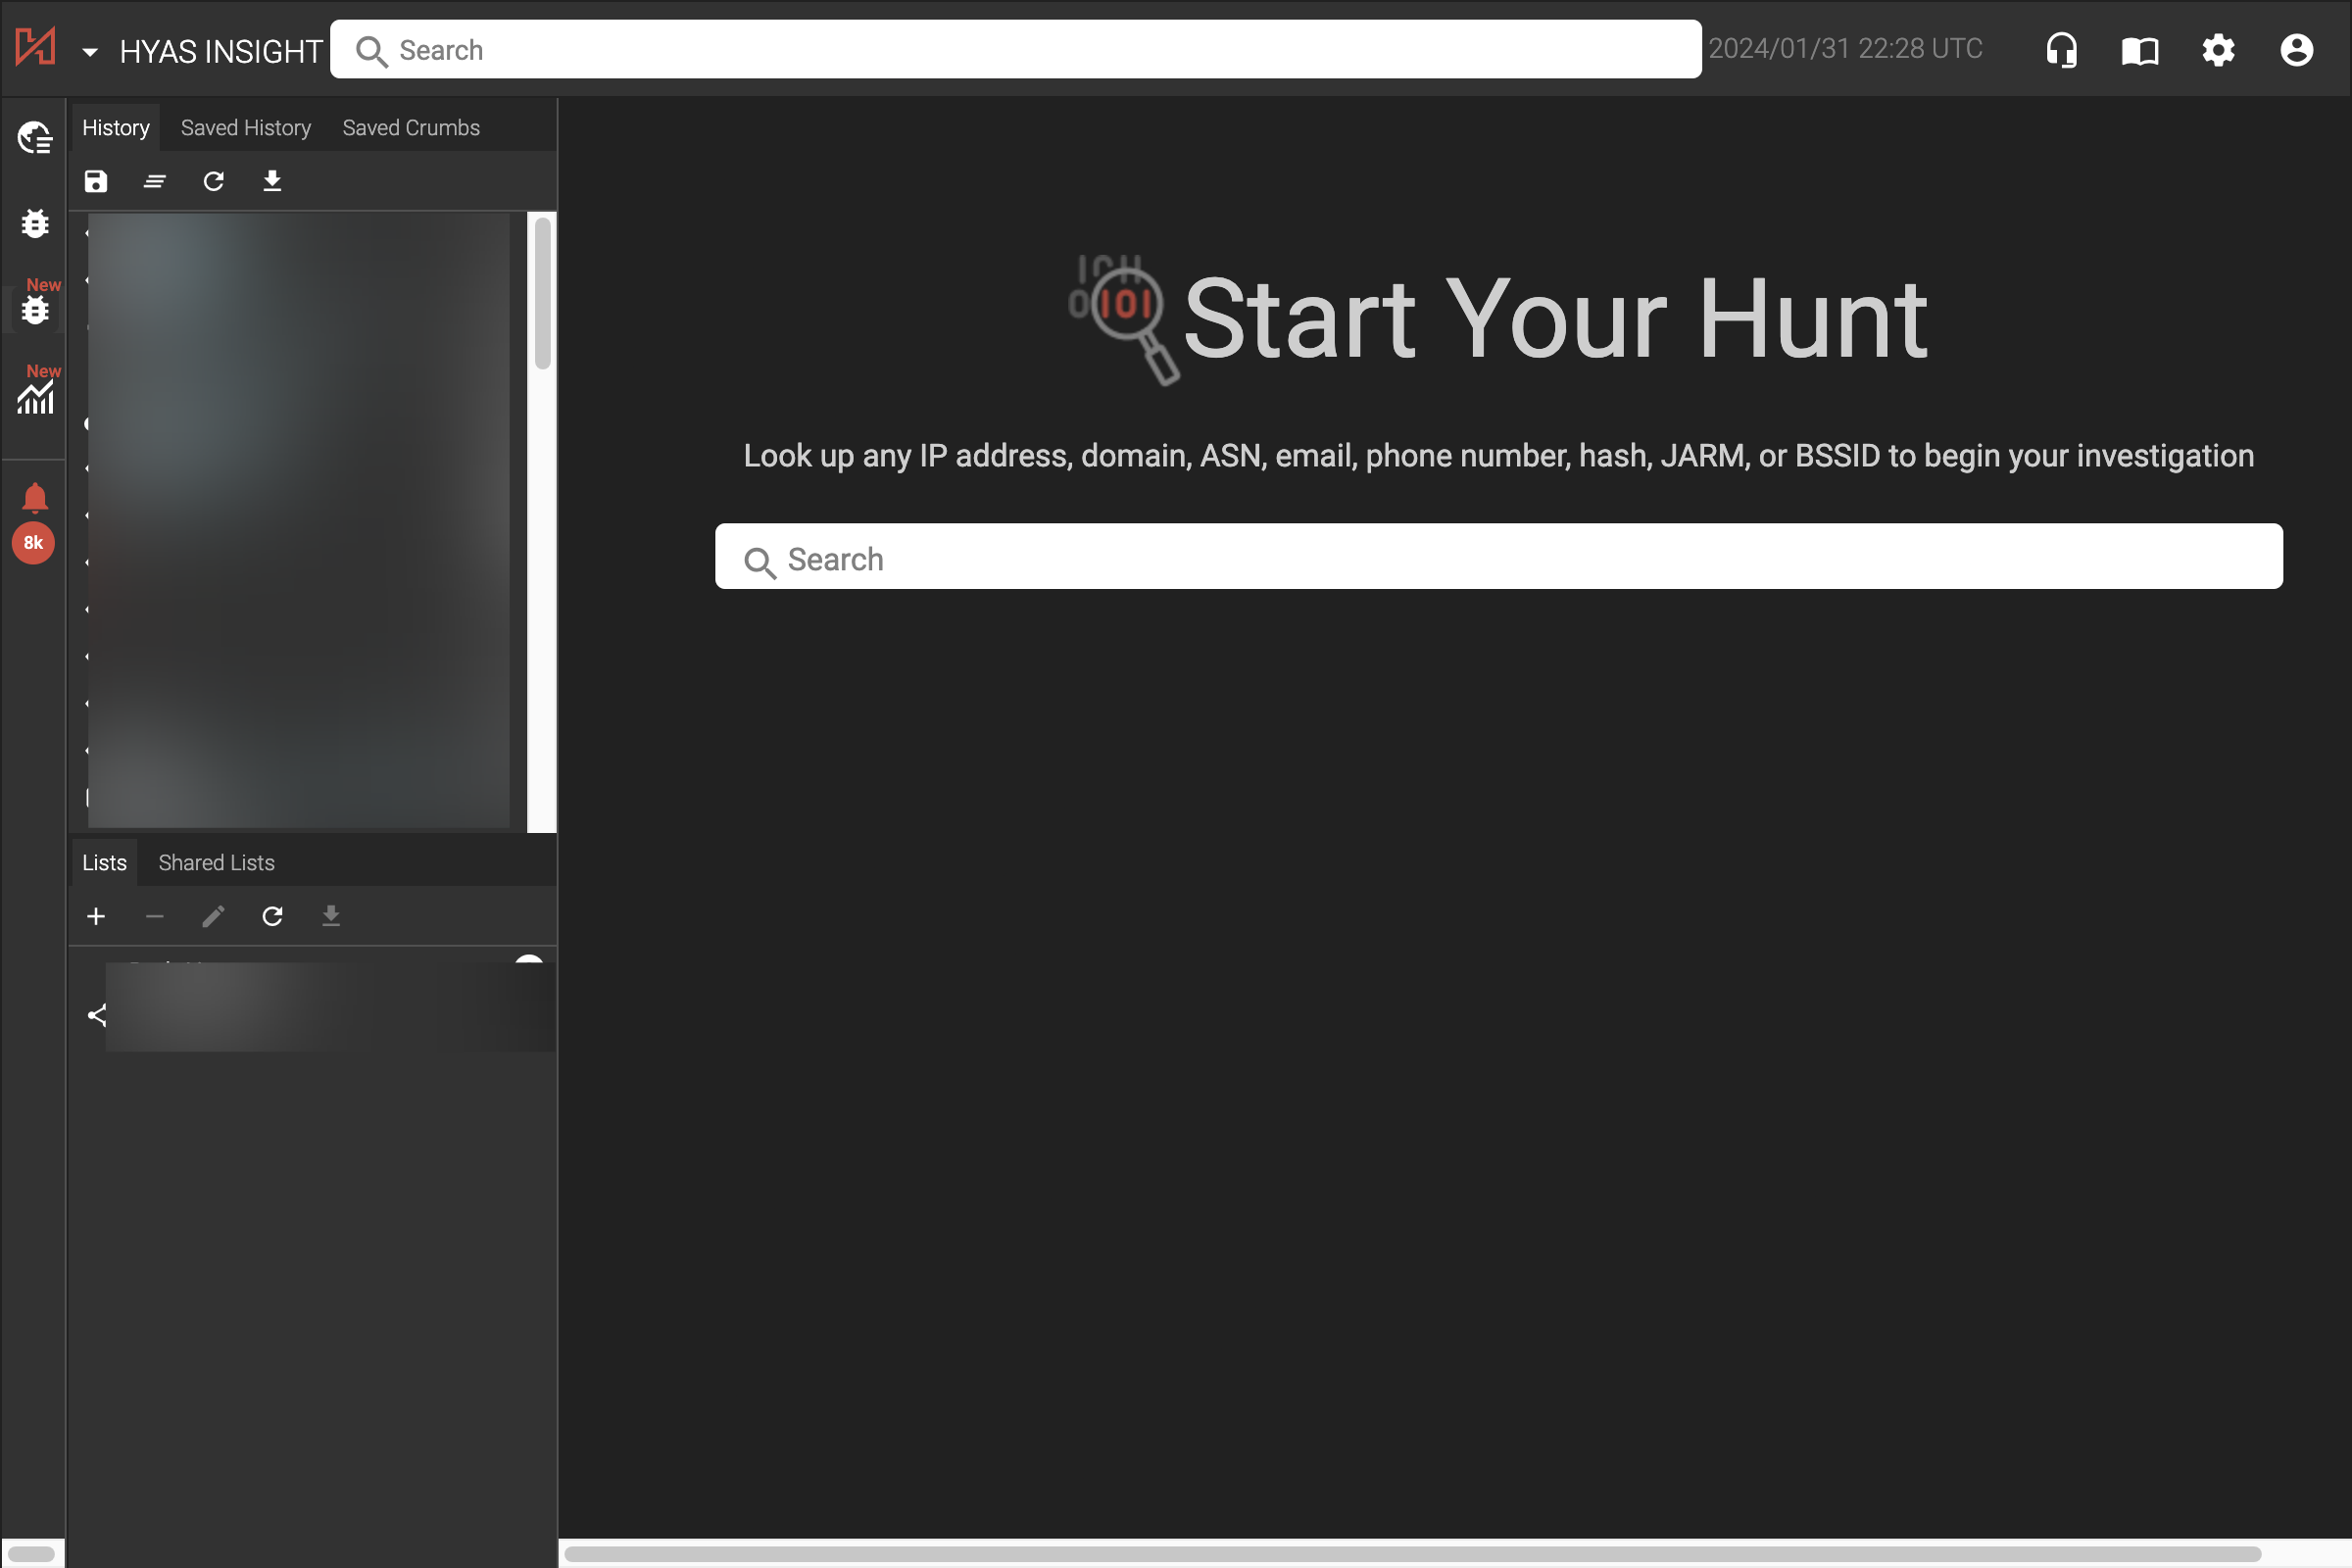Open documentation via the book icon
The width and height of the screenshot is (2352, 1568).
(2139, 49)
